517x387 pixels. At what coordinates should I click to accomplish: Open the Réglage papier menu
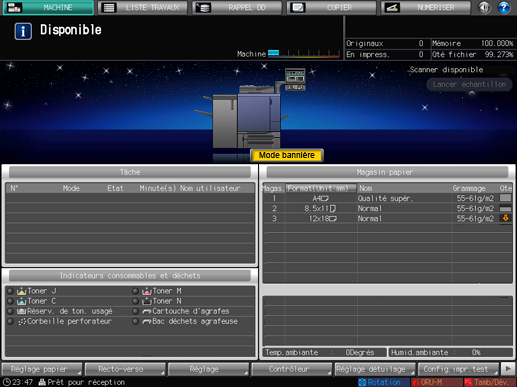(42, 369)
